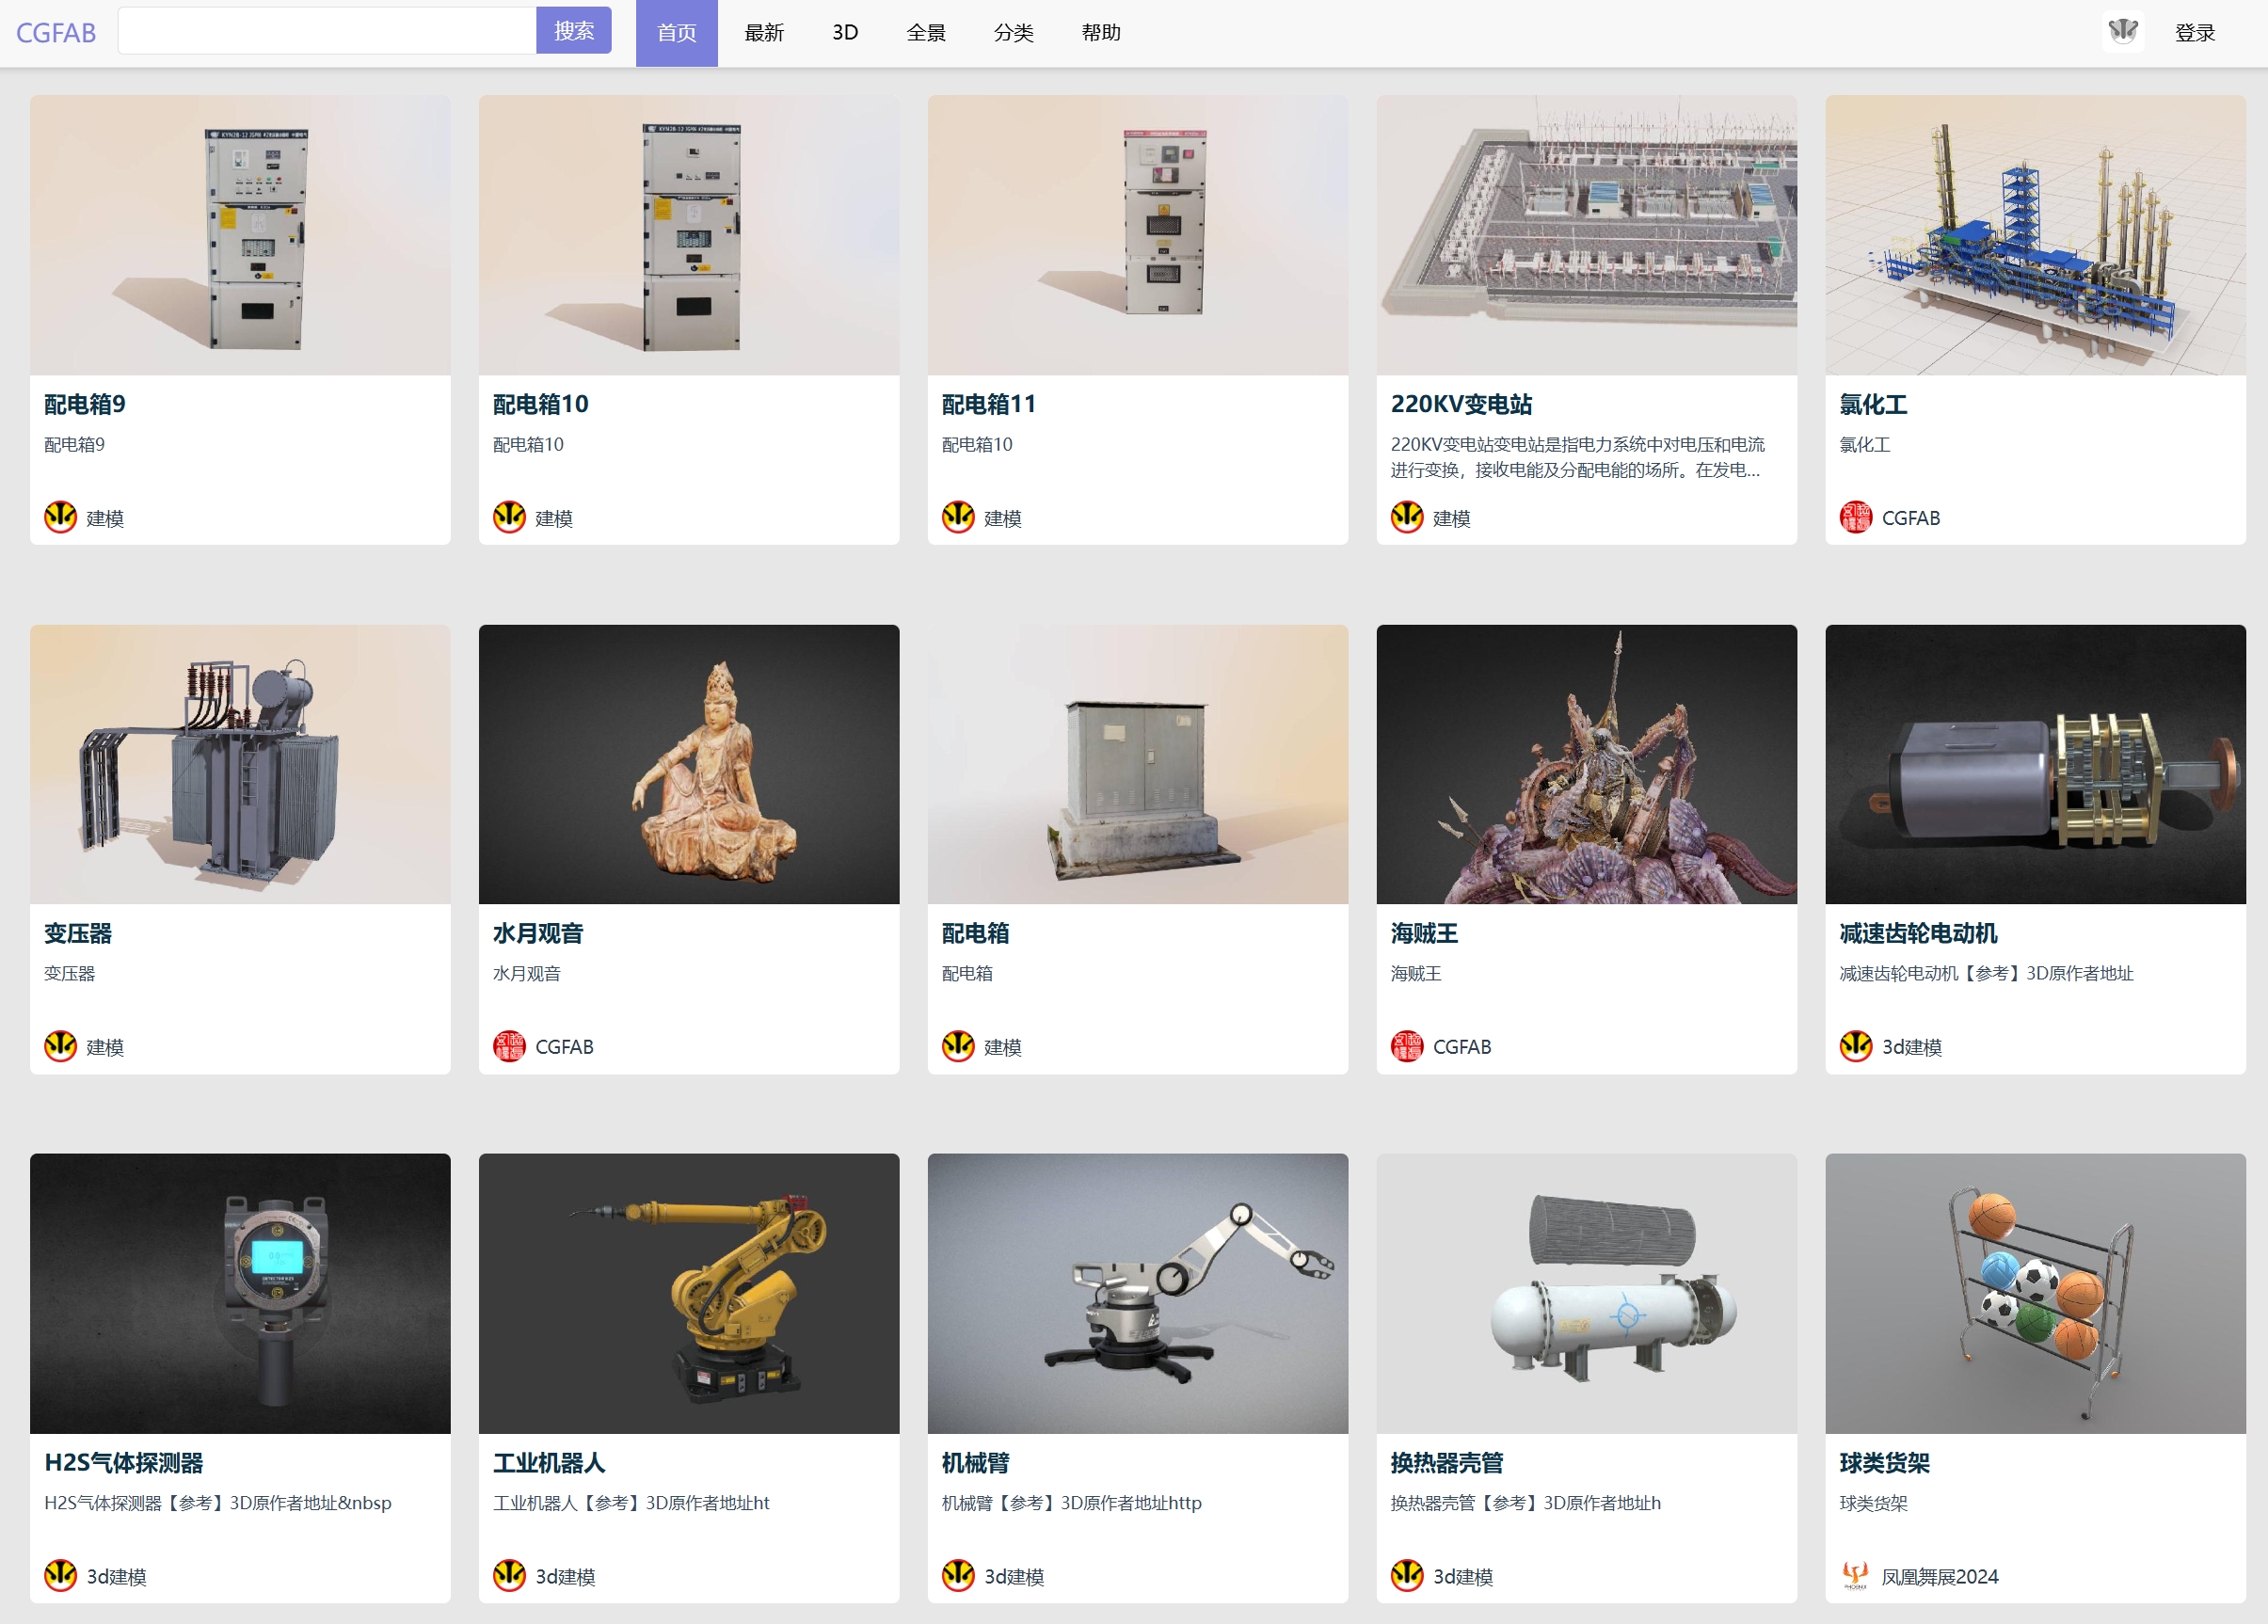Click 3d建模 author name under 换热器壳管
The image size is (2268, 1624).
click(1463, 1576)
